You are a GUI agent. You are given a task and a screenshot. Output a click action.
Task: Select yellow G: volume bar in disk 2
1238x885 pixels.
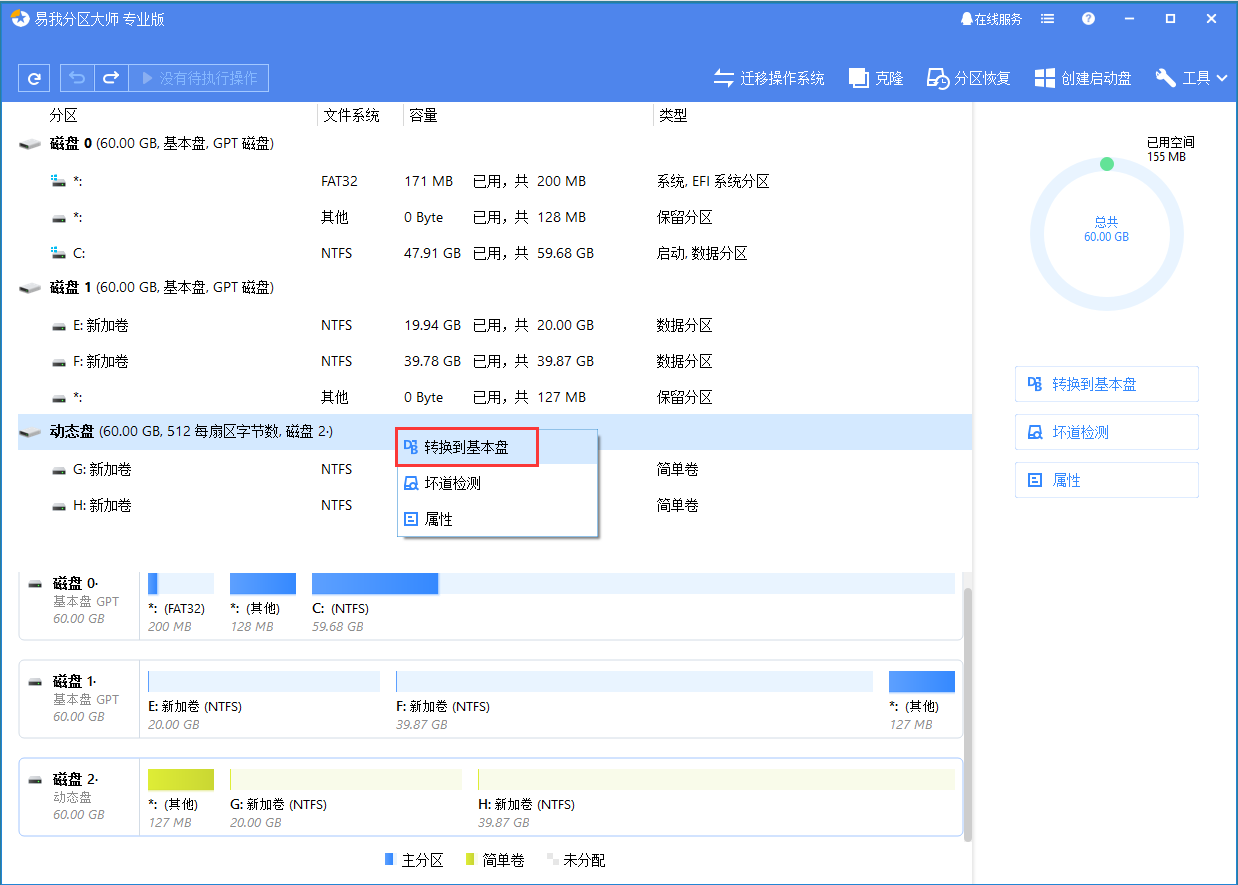tap(345, 781)
